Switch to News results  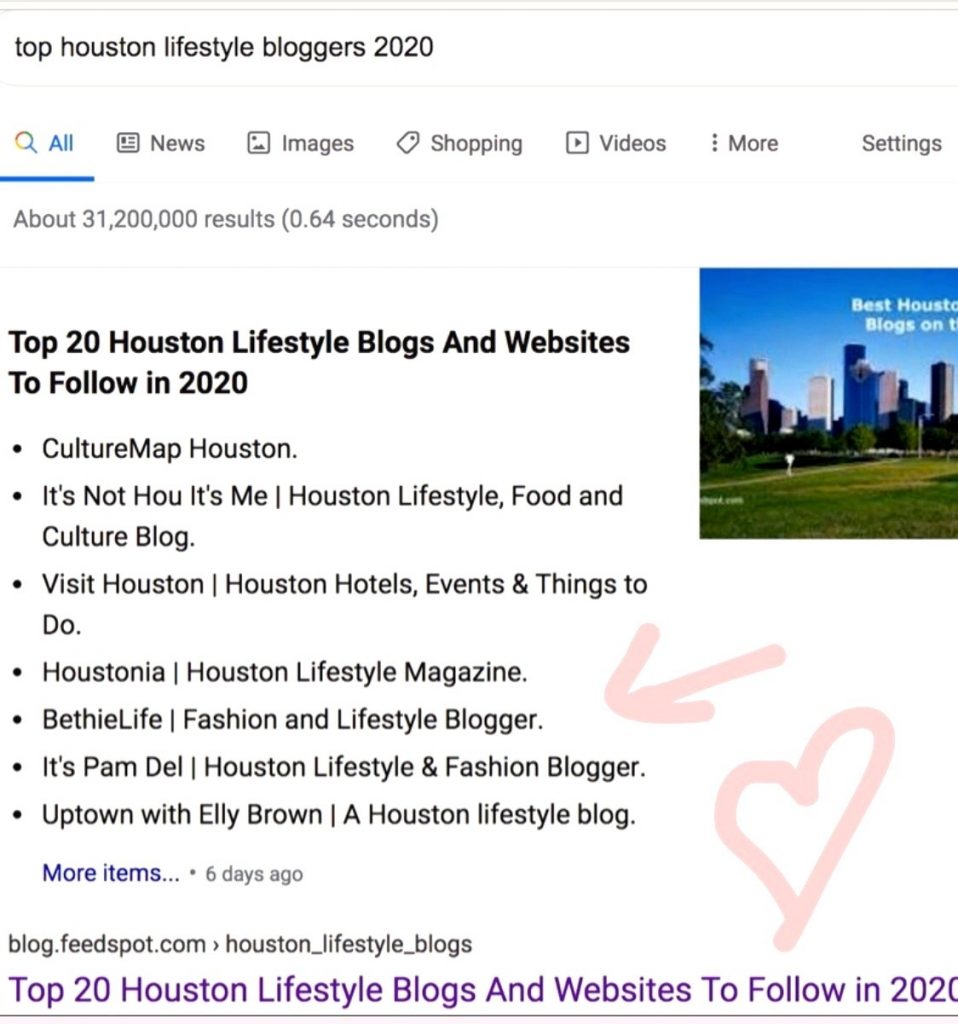(161, 143)
